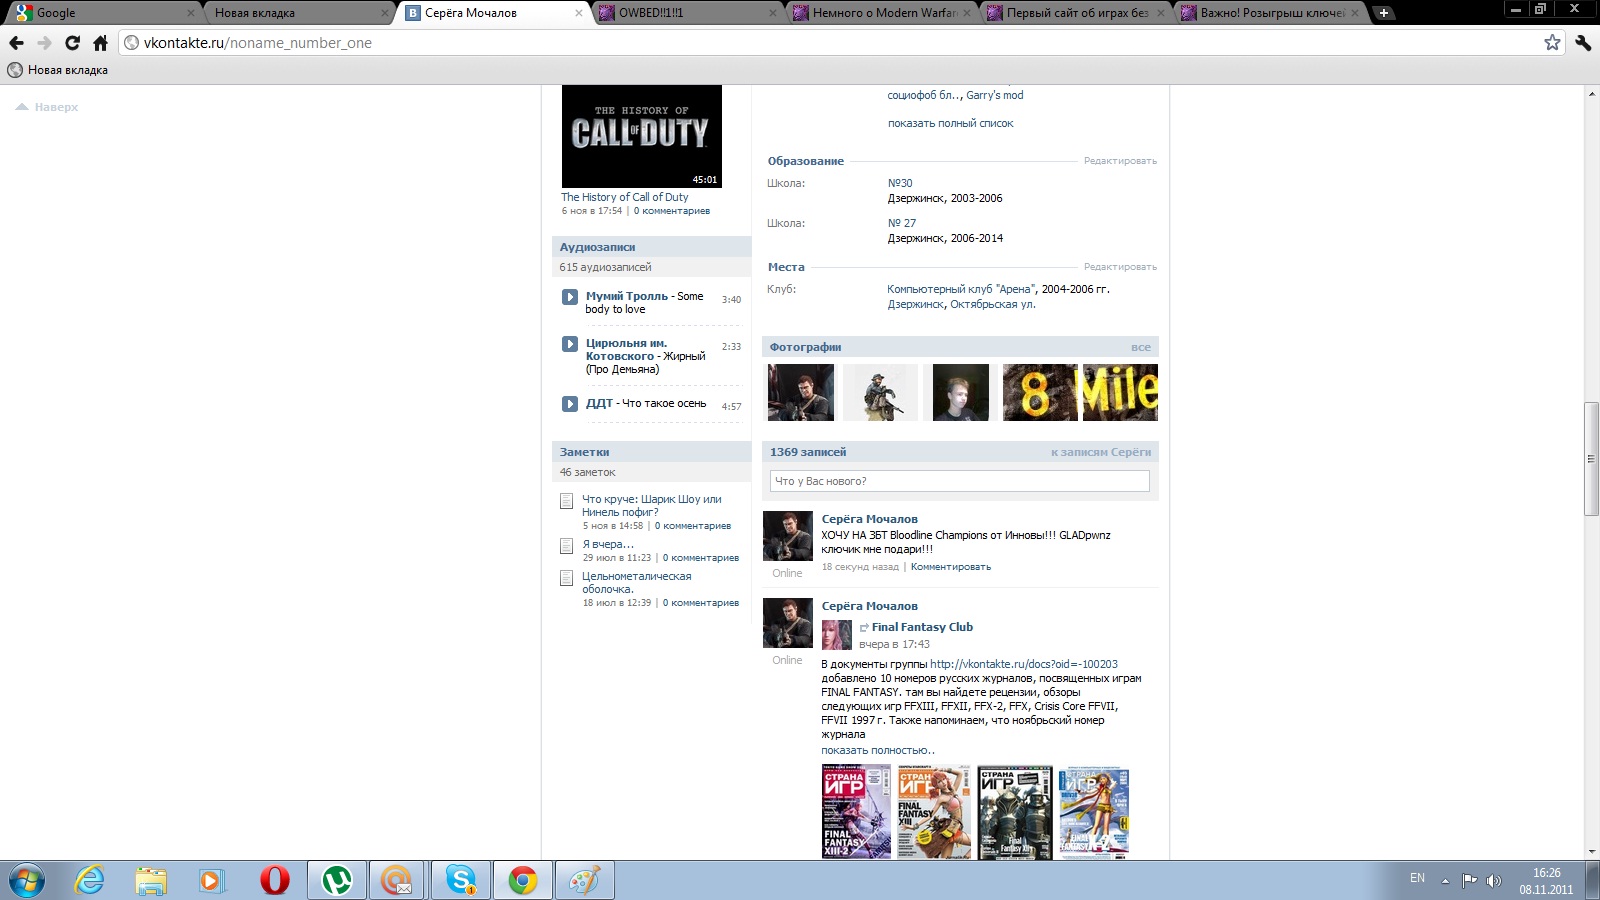The height and width of the screenshot is (900, 1600).
Task: Go to the browser home page
Action: click(100, 43)
